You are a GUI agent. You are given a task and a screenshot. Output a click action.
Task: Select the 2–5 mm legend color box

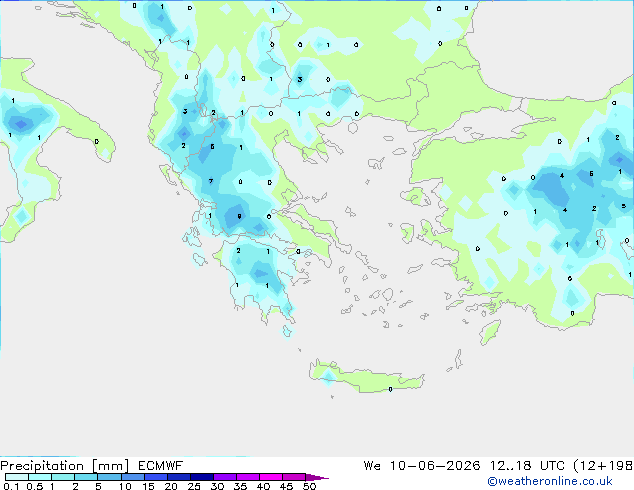[x=86, y=477]
